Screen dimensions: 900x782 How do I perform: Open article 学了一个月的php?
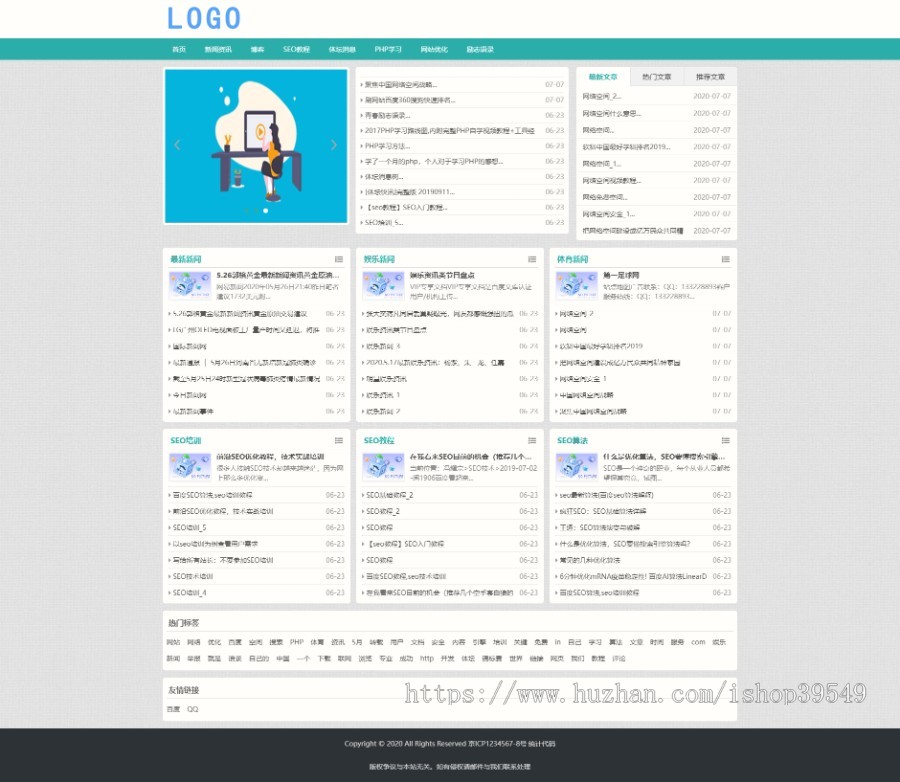pos(433,161)
